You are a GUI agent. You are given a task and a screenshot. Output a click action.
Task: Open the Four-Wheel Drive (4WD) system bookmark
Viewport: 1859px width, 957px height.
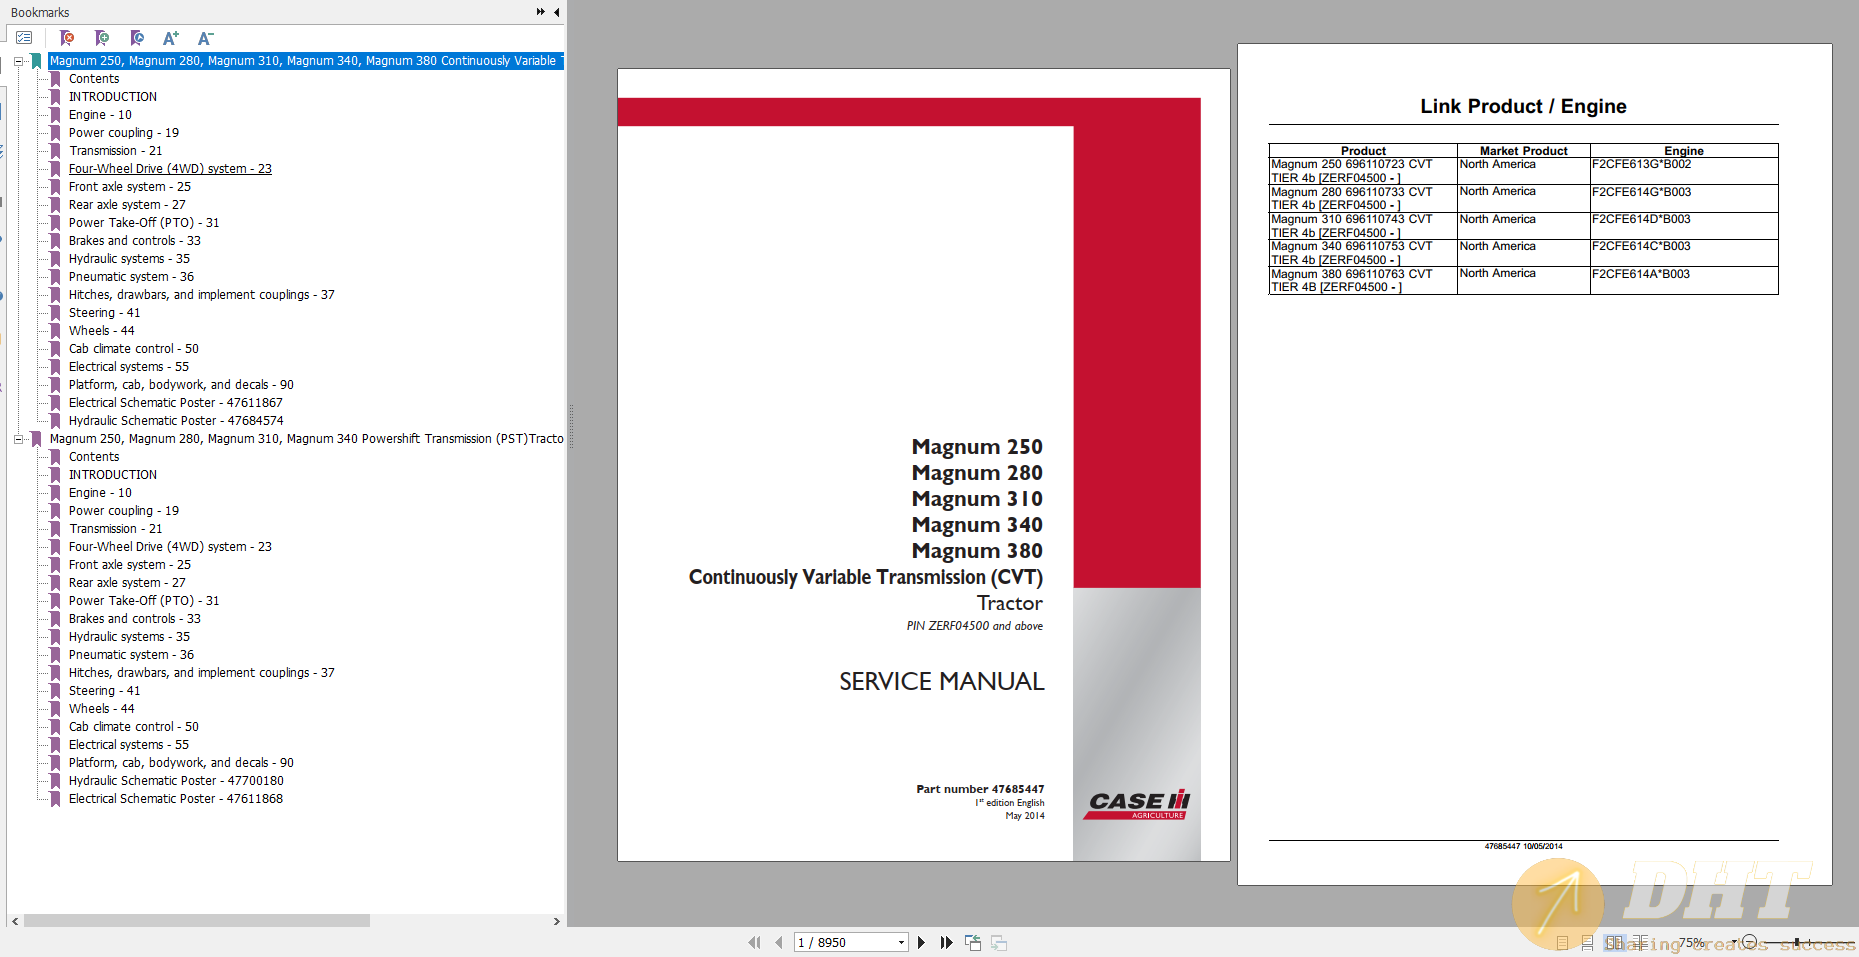tap(169, 168)
